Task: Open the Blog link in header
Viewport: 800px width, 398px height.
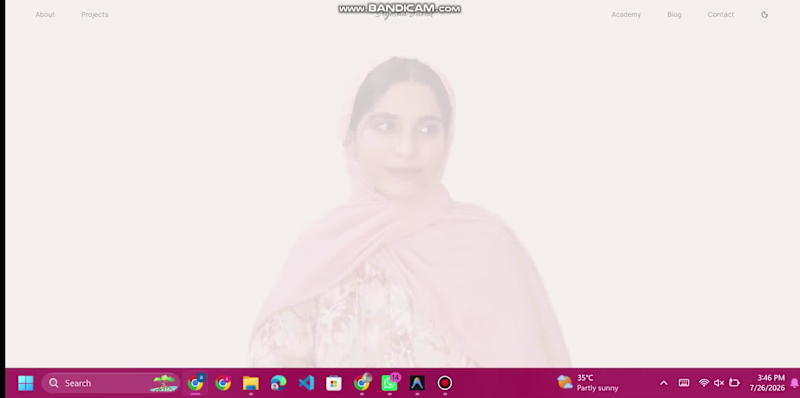Action: pyautogui.click(x=674, y=14)
